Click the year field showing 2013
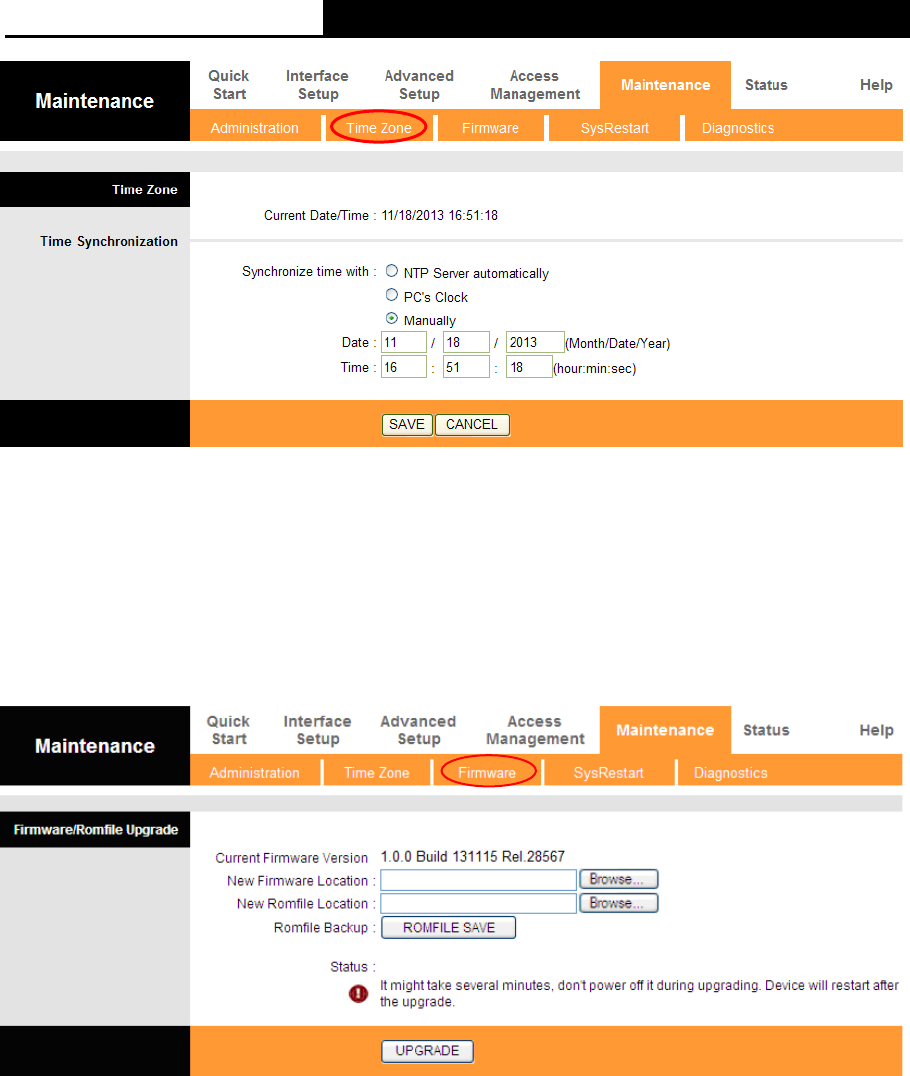The image size is (910, 1076). pos(535,342)
